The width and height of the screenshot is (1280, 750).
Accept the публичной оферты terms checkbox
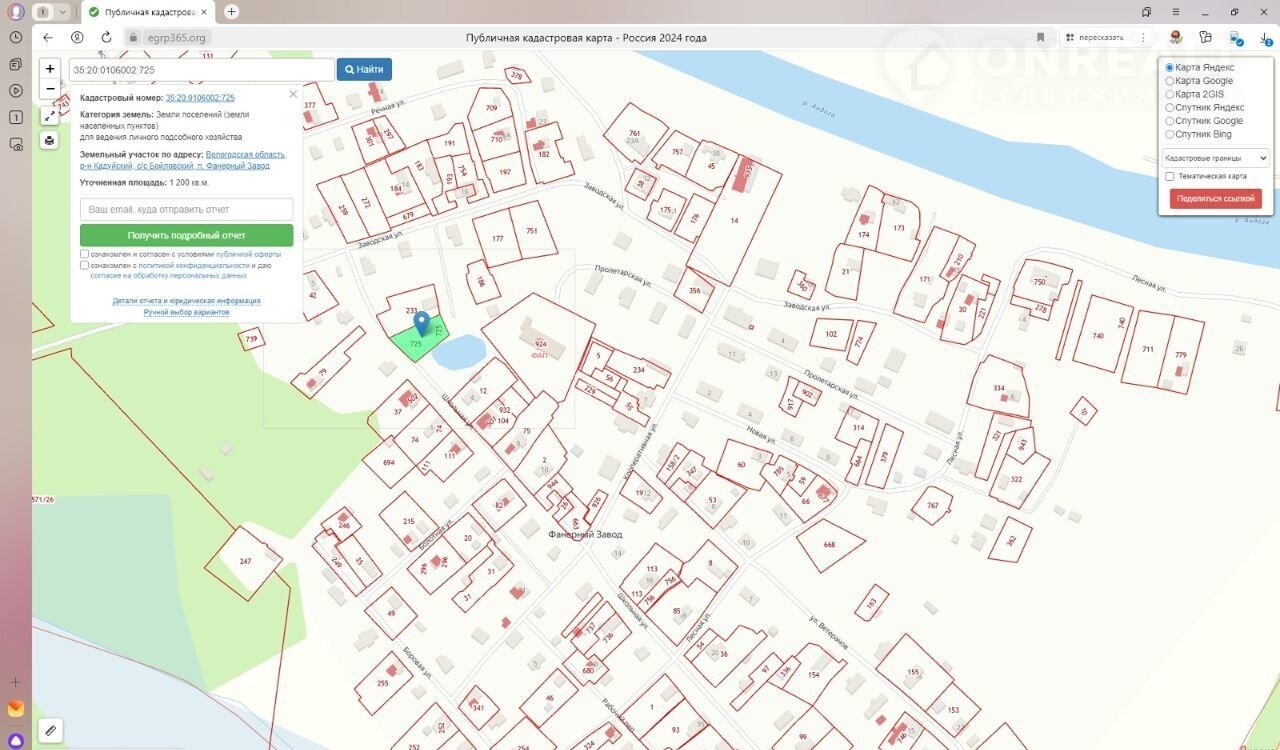tap(85, 254)
